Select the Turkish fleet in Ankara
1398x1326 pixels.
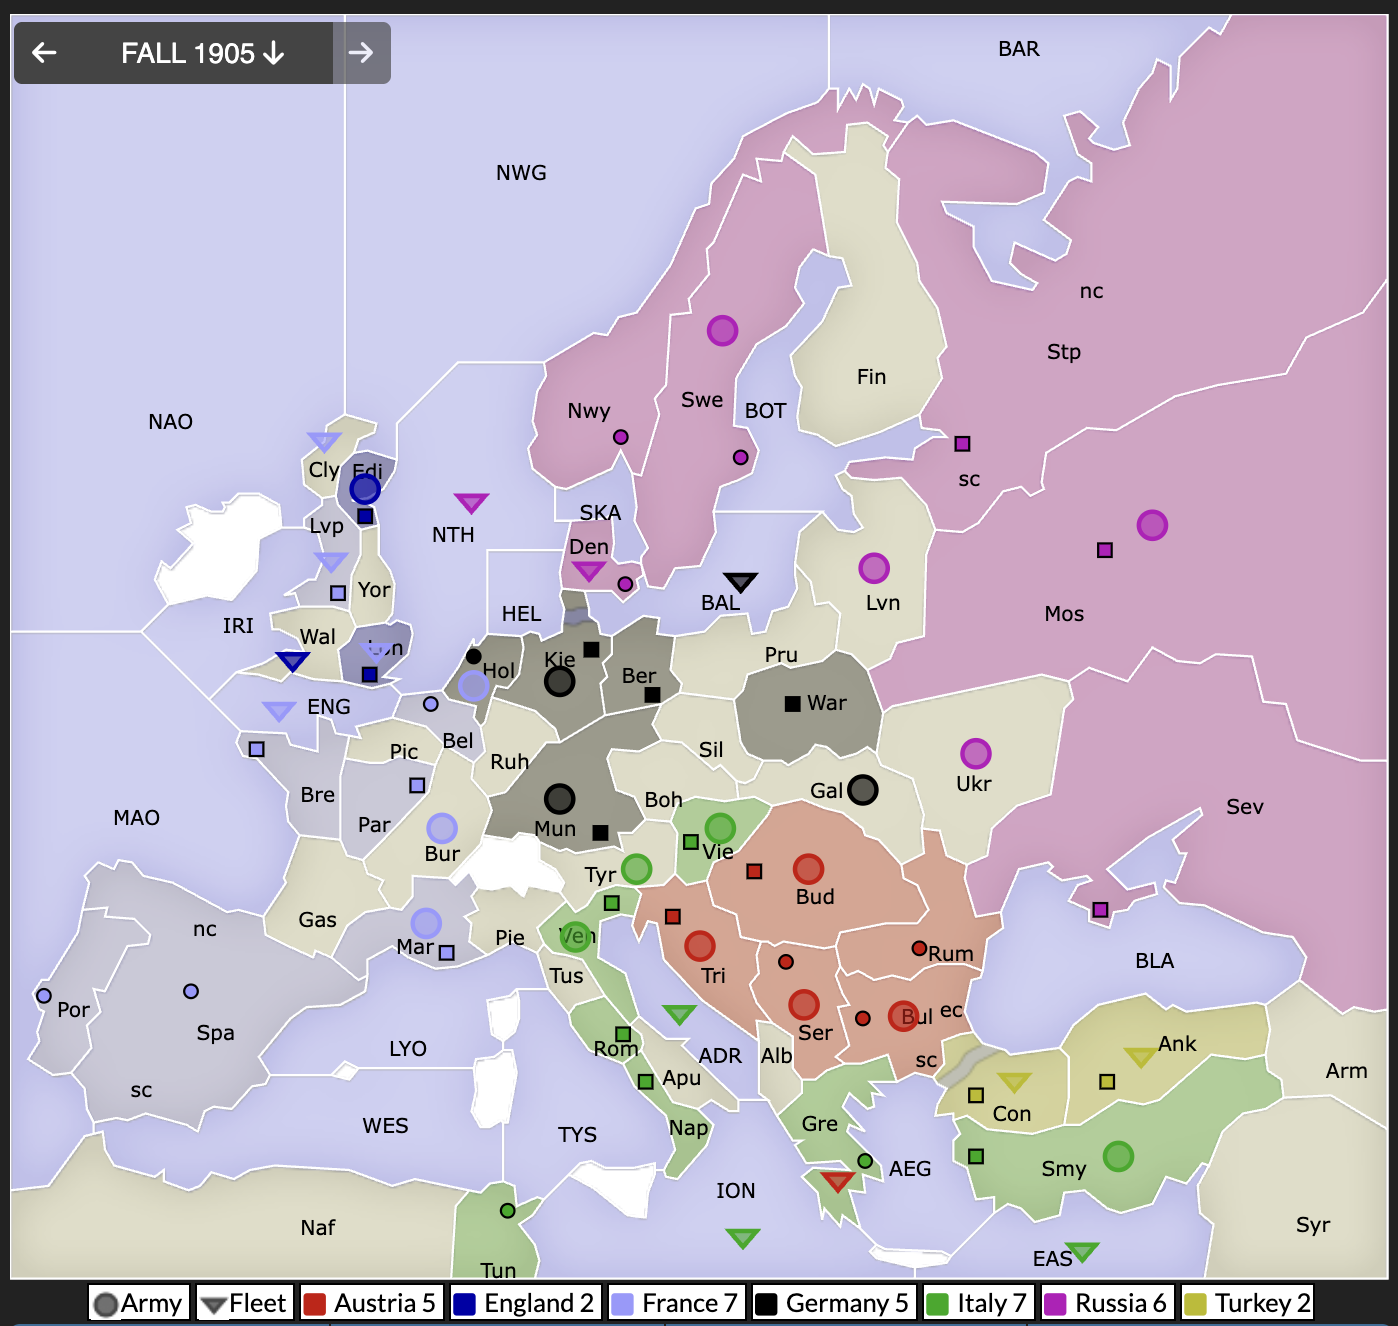(x=1140, y=1057)
